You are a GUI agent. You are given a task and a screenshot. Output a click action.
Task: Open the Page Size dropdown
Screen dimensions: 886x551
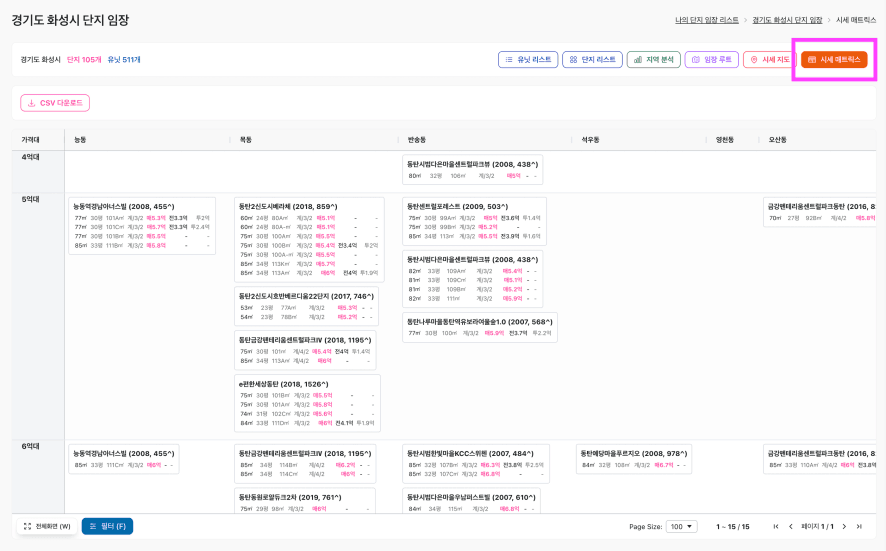pos(683,526)
